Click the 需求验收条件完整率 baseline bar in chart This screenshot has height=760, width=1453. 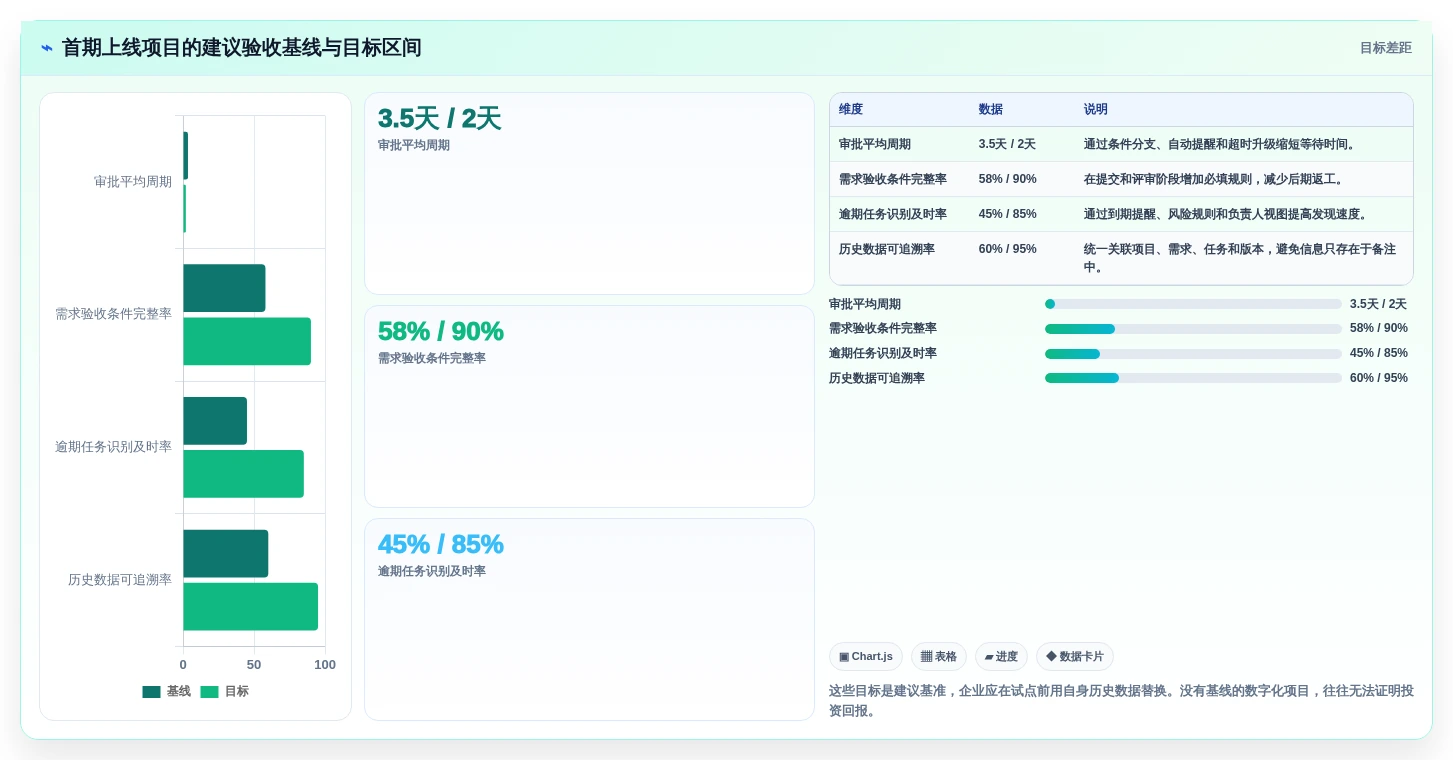pos(224,288)
